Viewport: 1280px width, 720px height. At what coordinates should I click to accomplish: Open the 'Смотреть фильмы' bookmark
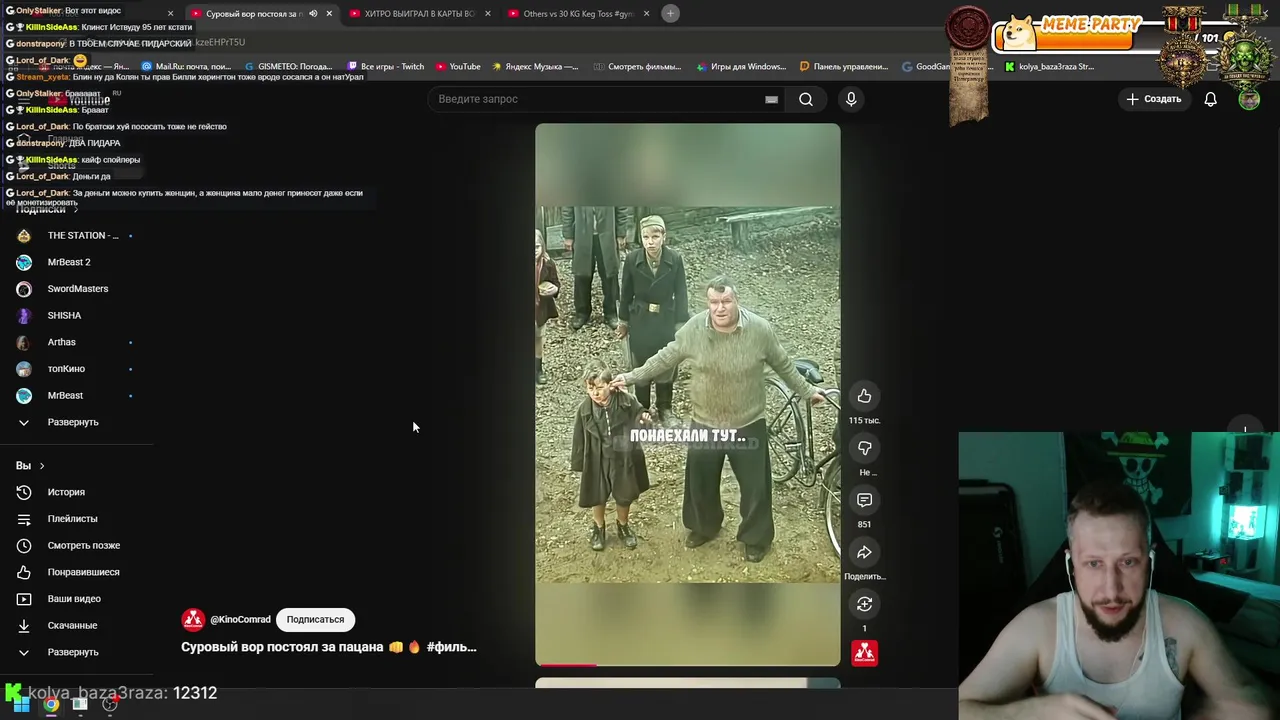[x=636, y=66]
